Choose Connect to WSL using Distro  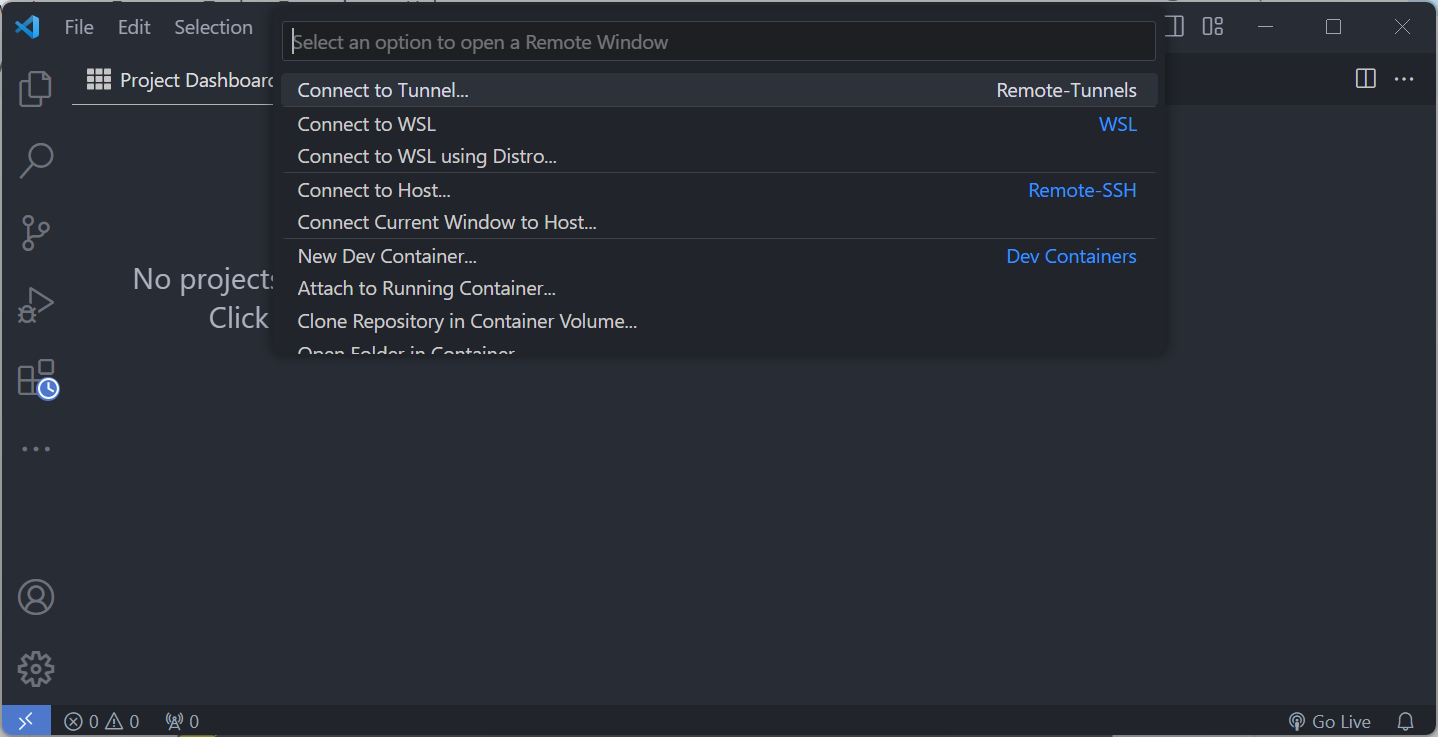(x=719, y=156)
